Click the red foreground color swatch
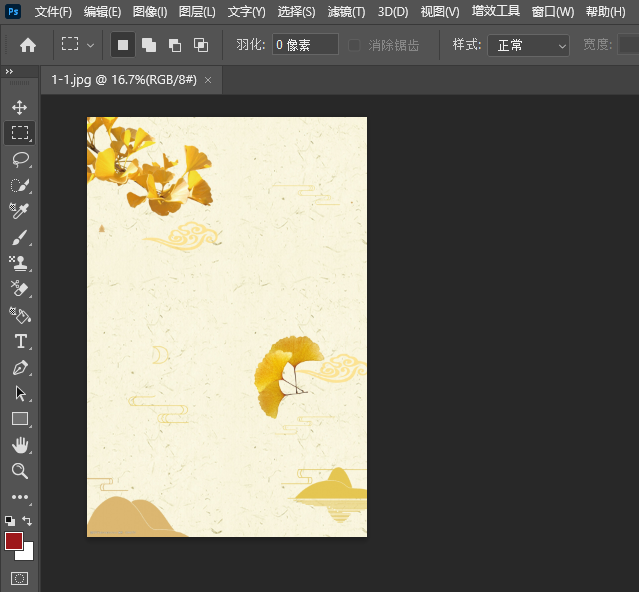 tap(14, 541)
